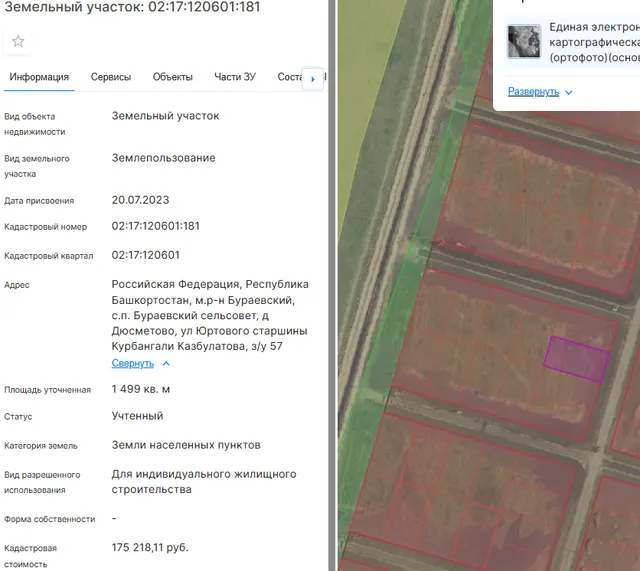
Task: Click the assignment date 20.07.2023
Action: click(x=140, y=200)
